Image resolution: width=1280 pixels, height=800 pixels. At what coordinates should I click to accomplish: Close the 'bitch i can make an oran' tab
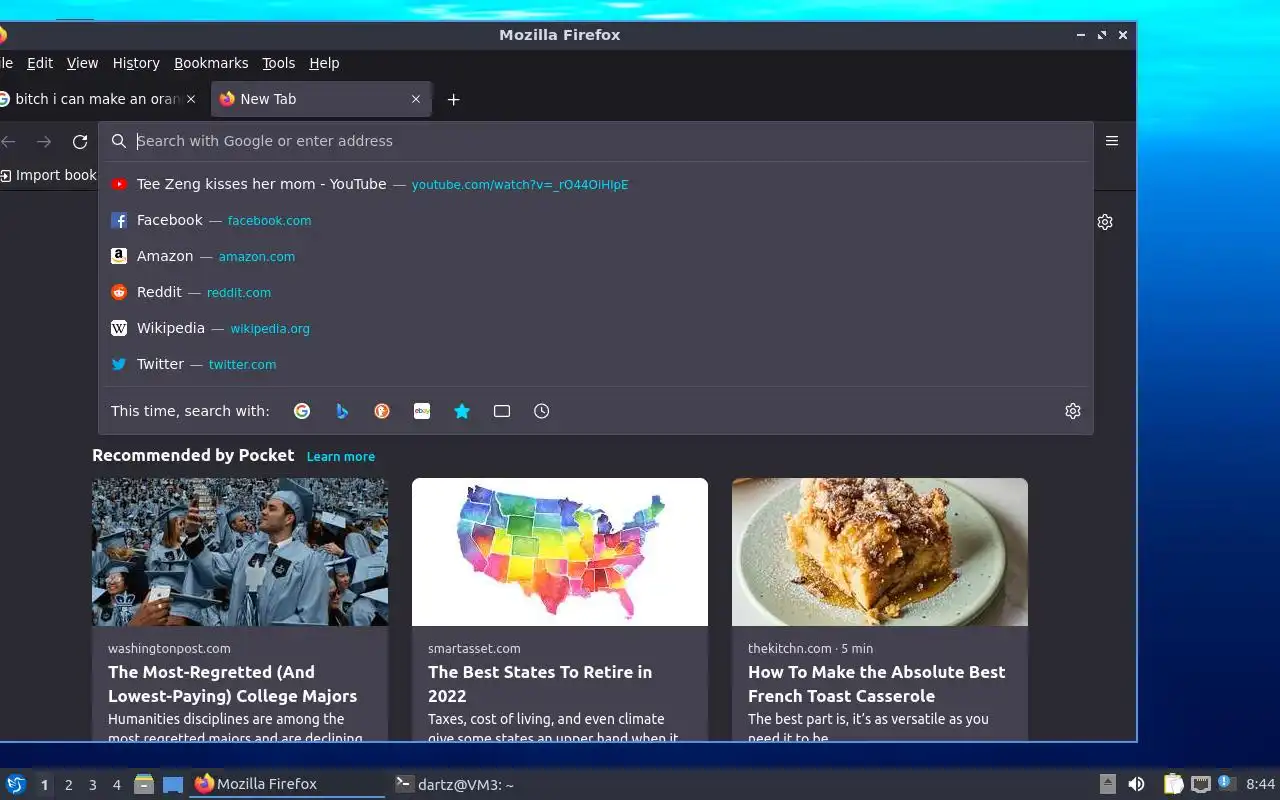[x=191, y=99]
